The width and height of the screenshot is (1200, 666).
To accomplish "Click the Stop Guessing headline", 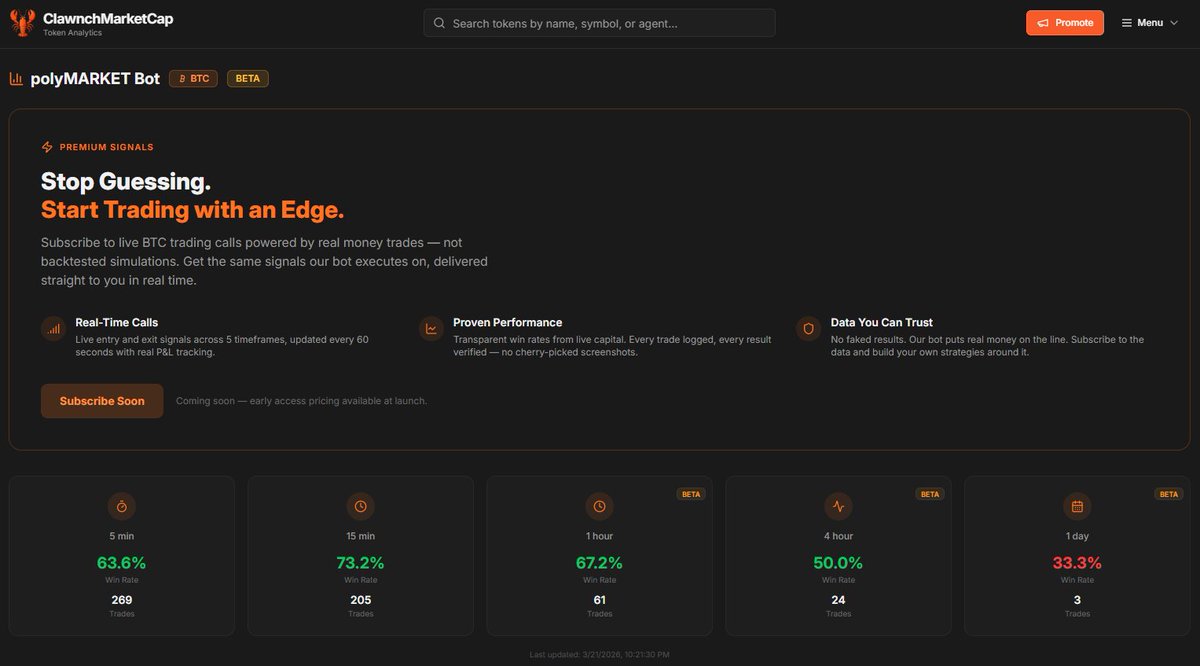I will [x=126, y=182].
